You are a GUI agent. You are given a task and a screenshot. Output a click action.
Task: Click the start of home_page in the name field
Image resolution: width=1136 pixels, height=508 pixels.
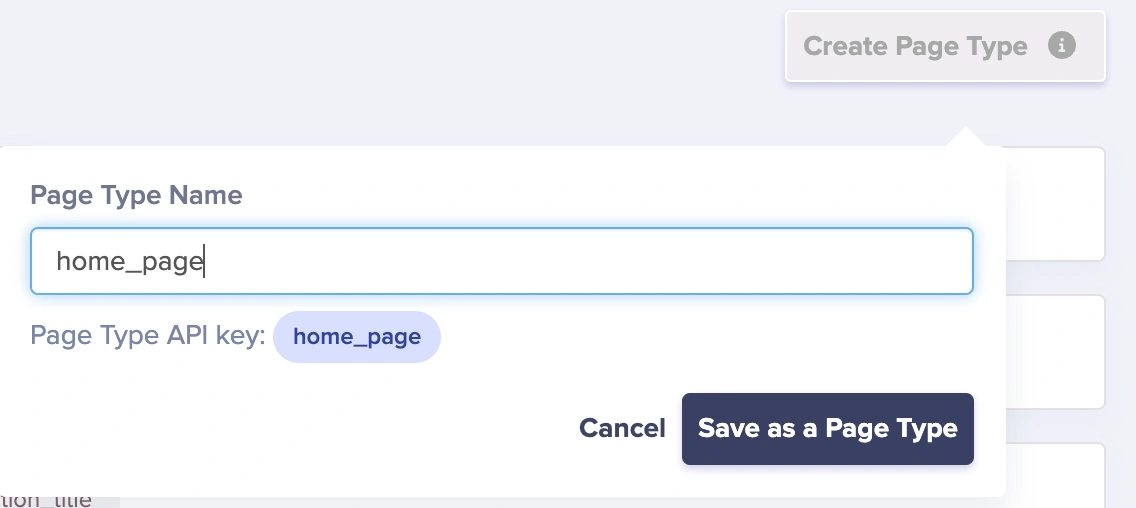58,262
